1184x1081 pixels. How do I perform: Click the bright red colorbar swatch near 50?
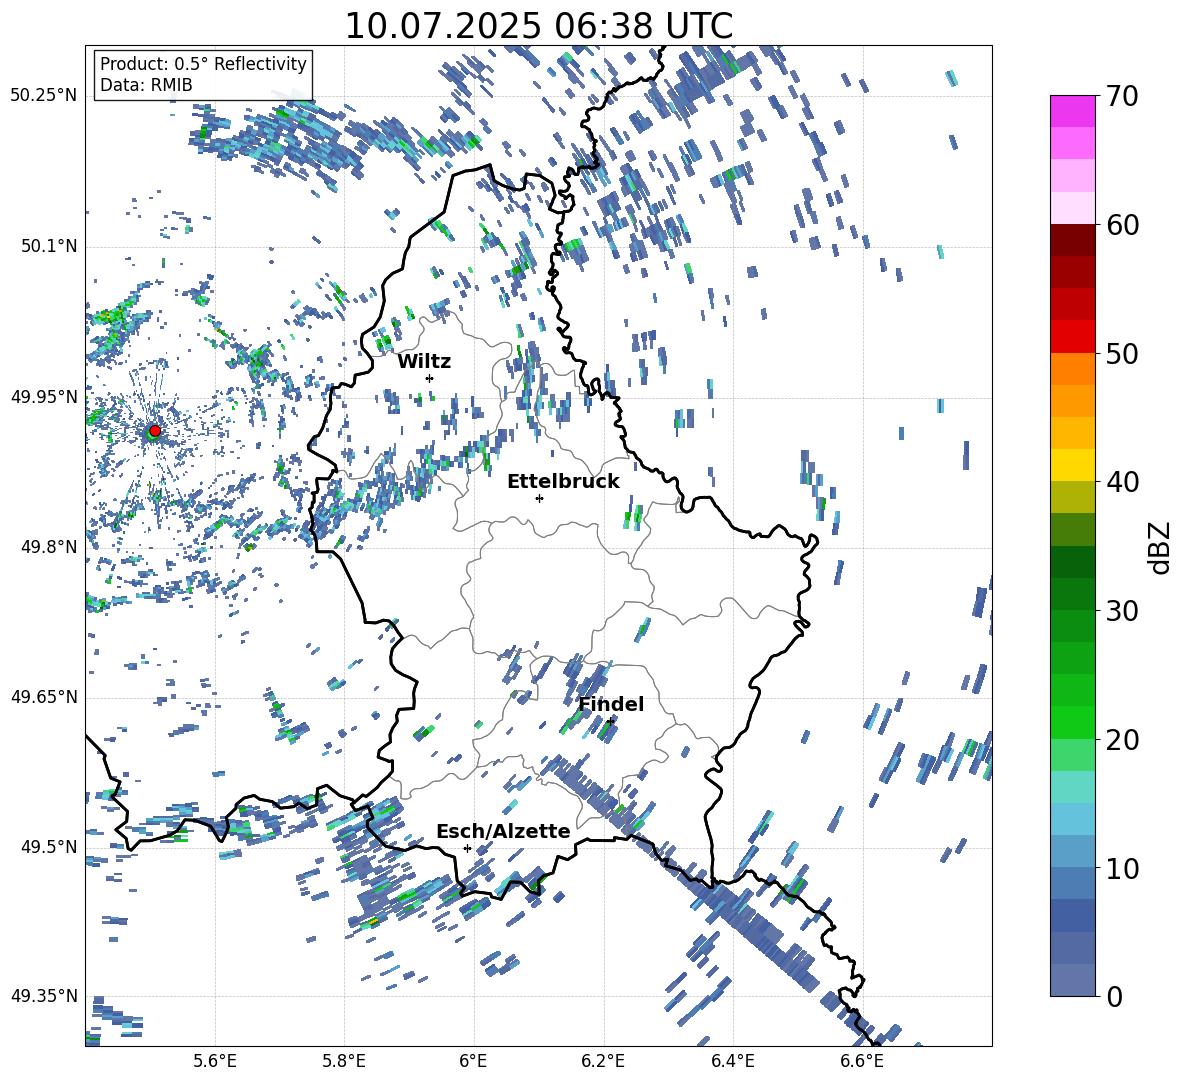click(1072, 337)
